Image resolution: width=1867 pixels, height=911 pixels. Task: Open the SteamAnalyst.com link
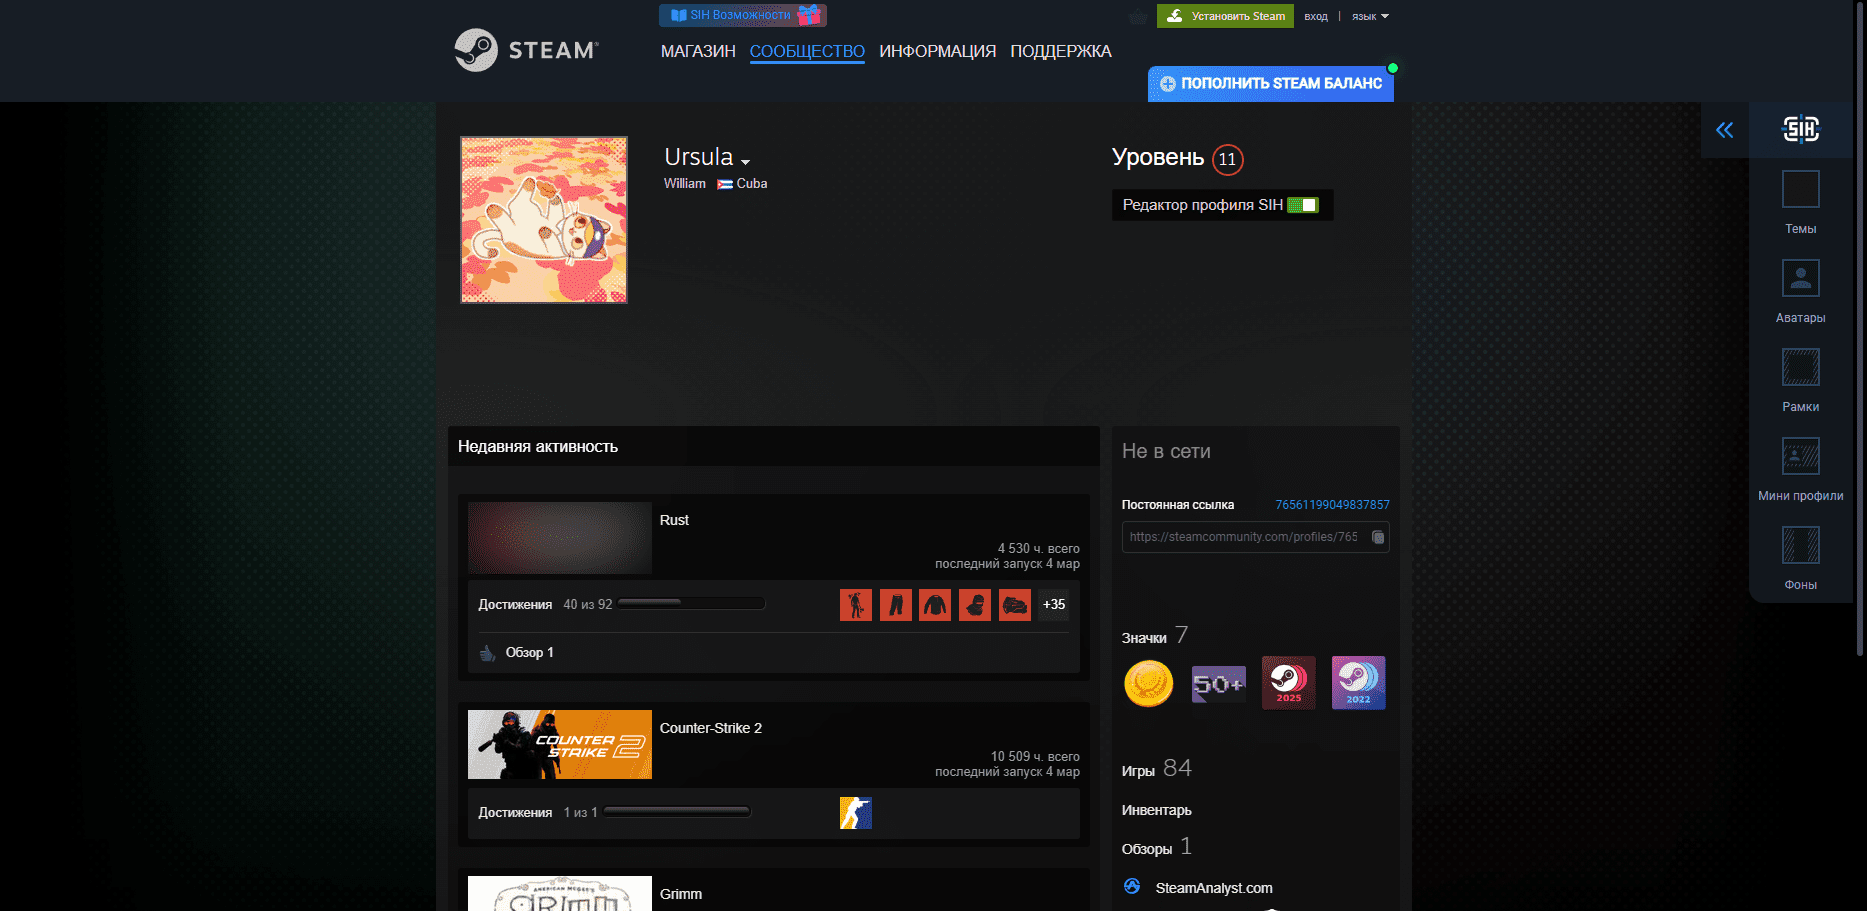tap(1212, 887)
